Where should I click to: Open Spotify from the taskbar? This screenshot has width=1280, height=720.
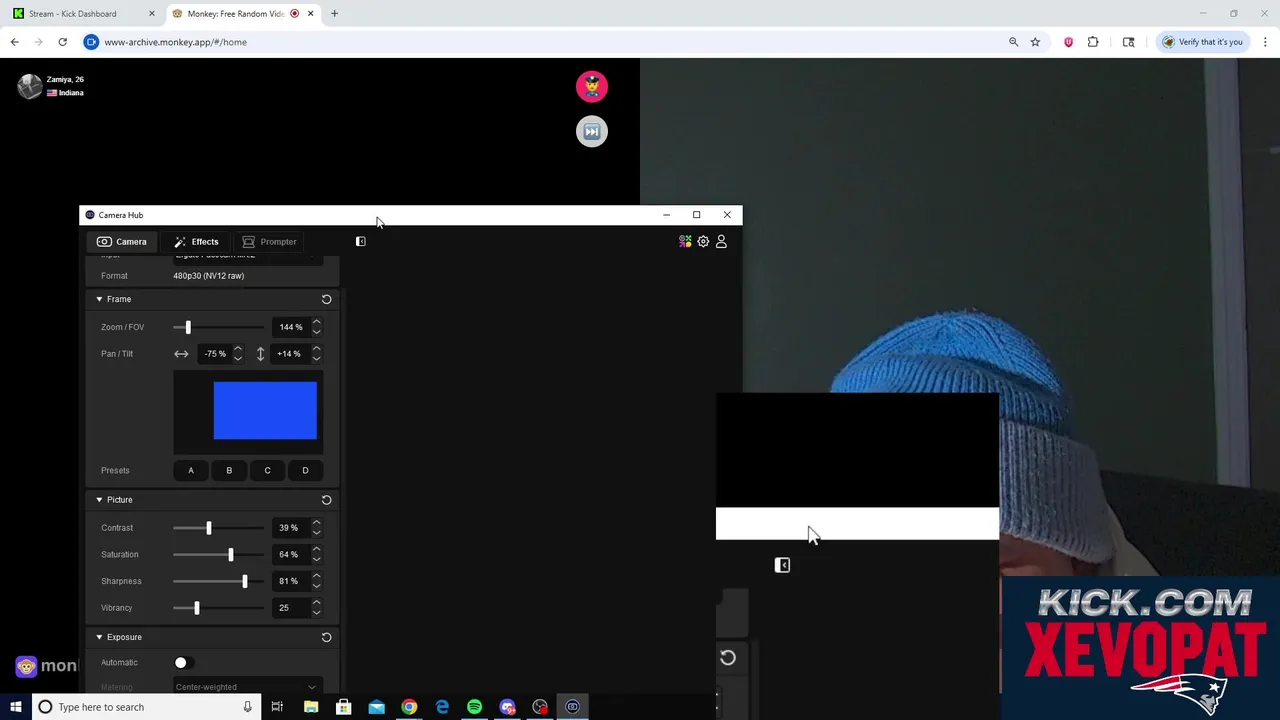[474, 707]
